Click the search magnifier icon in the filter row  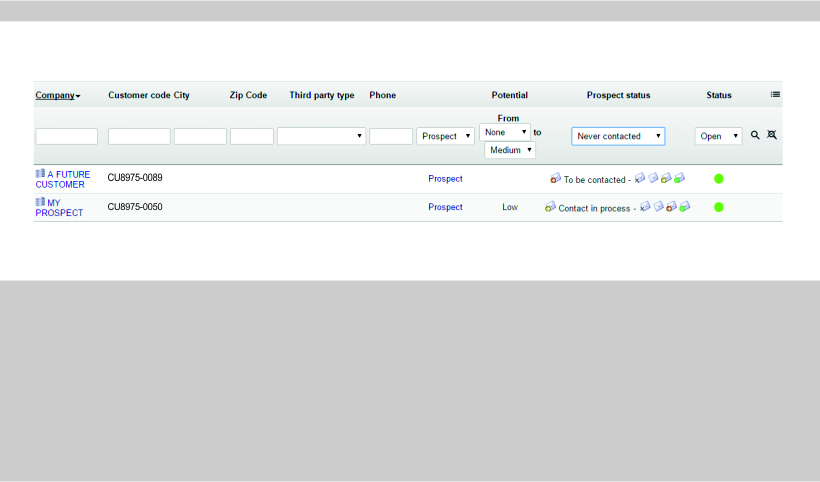756,135
